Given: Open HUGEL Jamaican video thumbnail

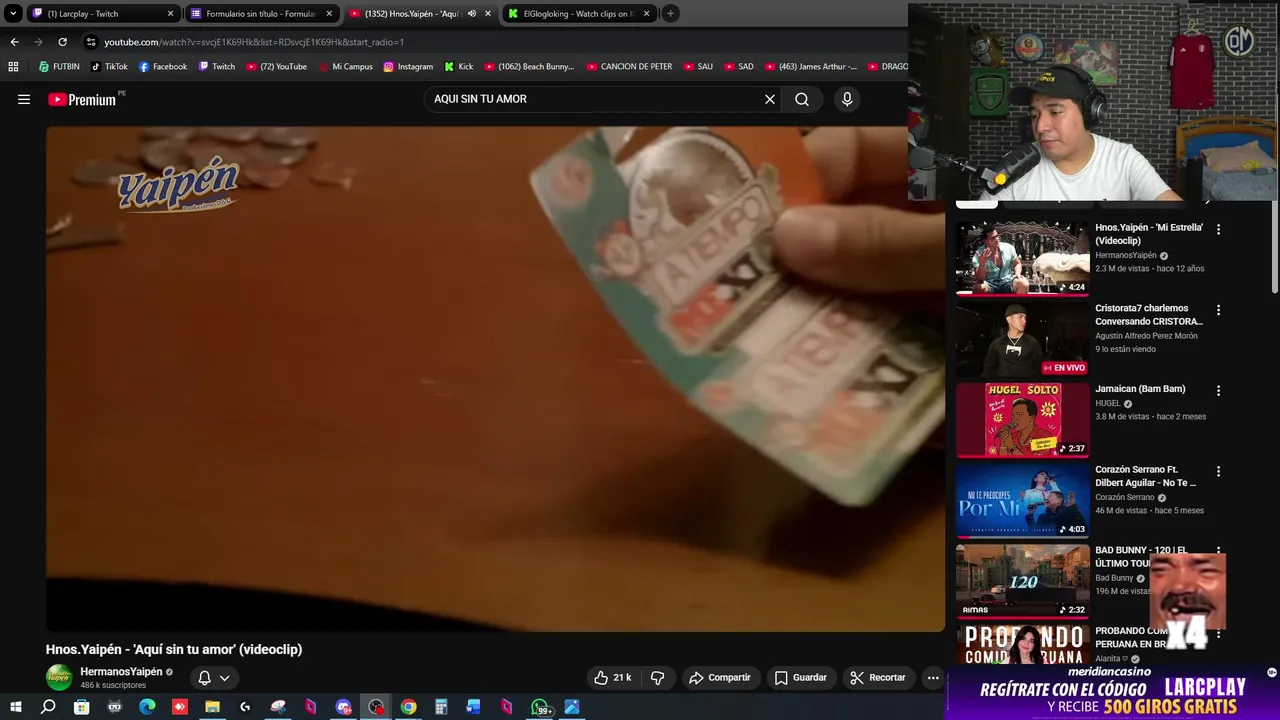Looking at the screenshot, I should point(1022,419).
